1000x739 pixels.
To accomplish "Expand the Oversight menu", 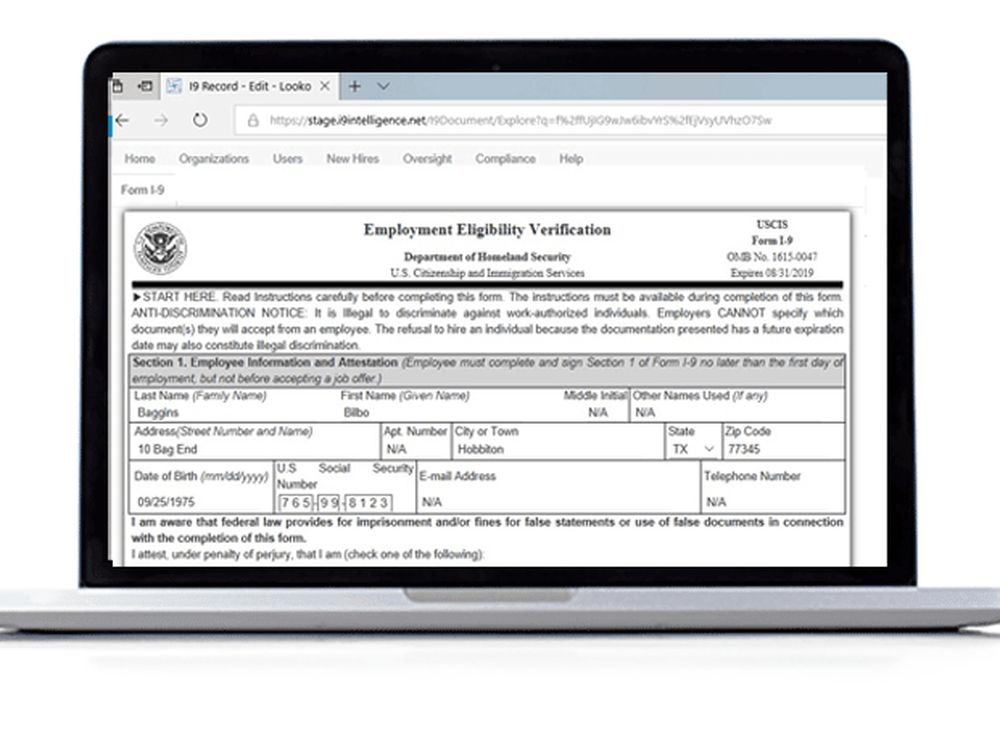I will tap(427, 158).
